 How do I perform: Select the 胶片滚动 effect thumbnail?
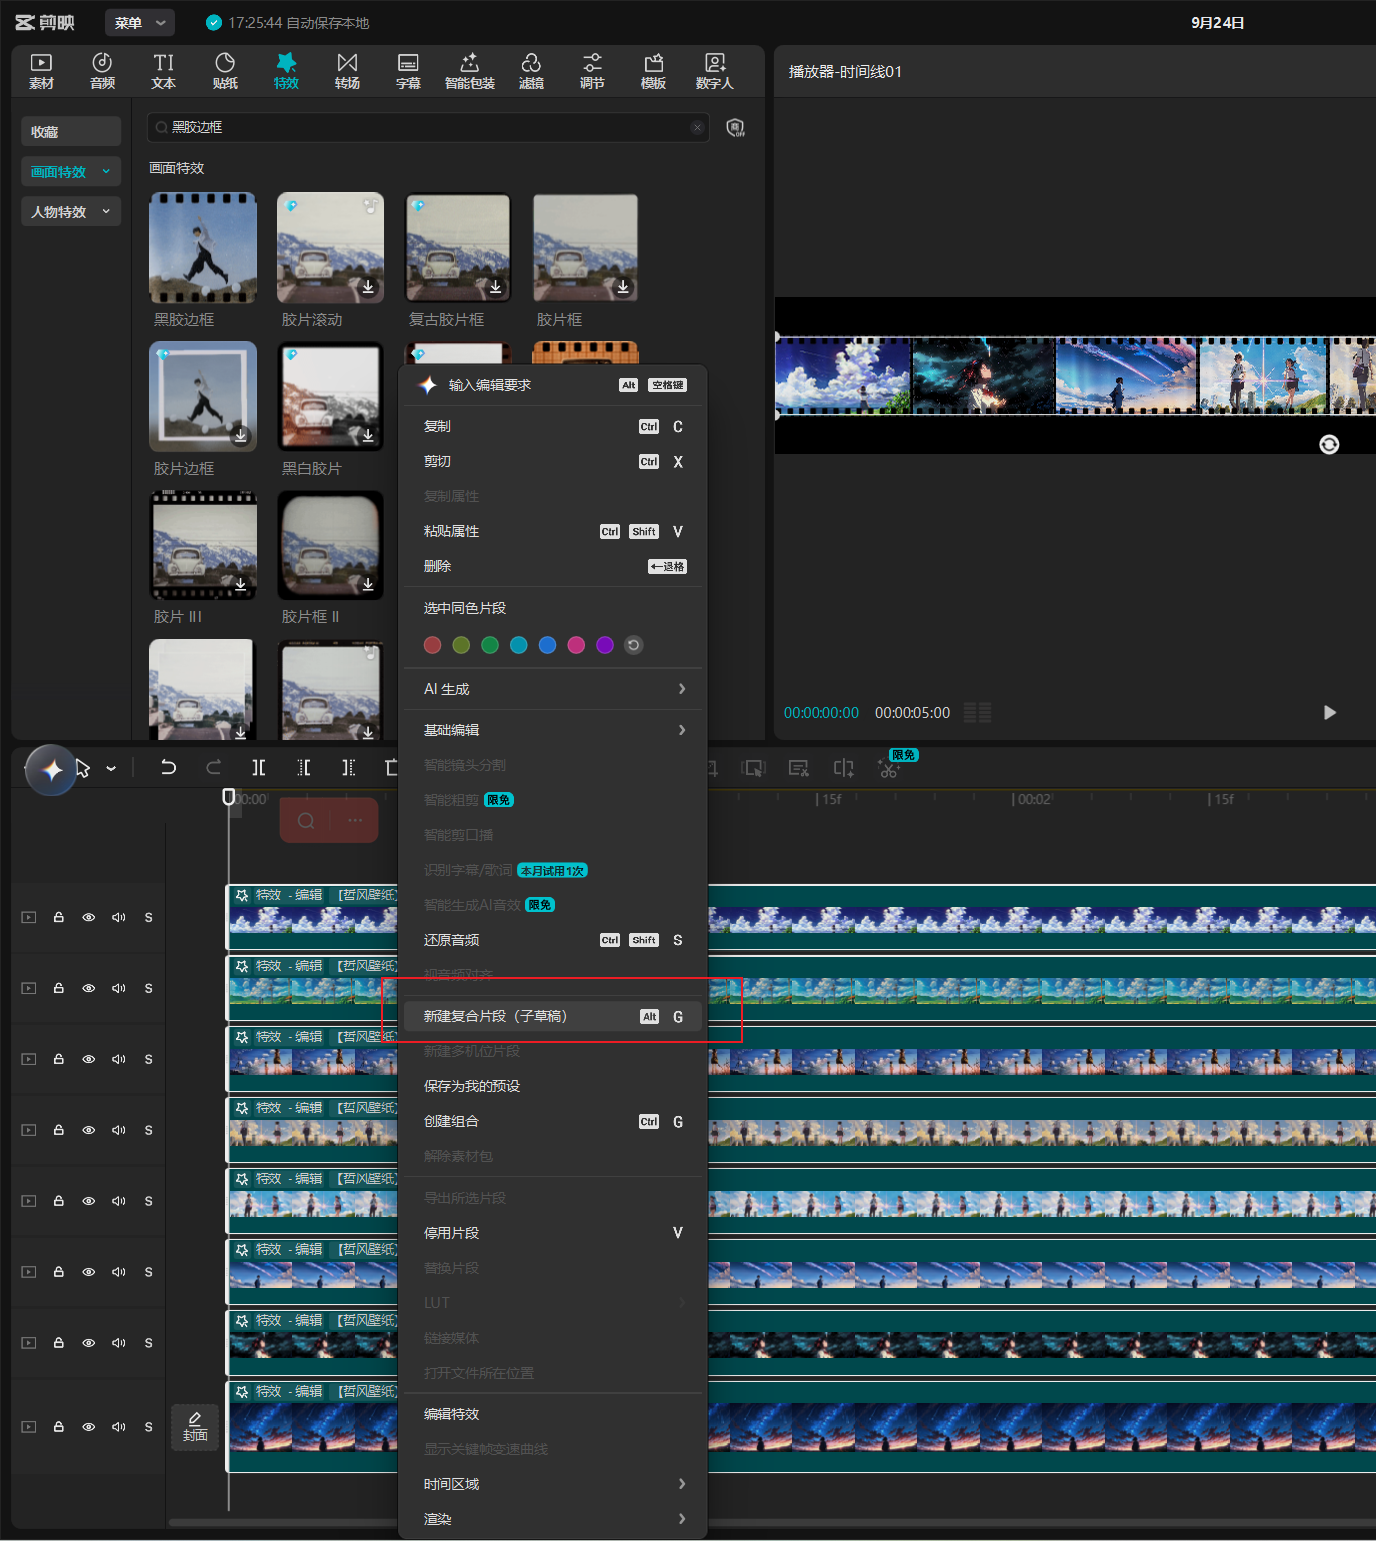pos(330,247)
